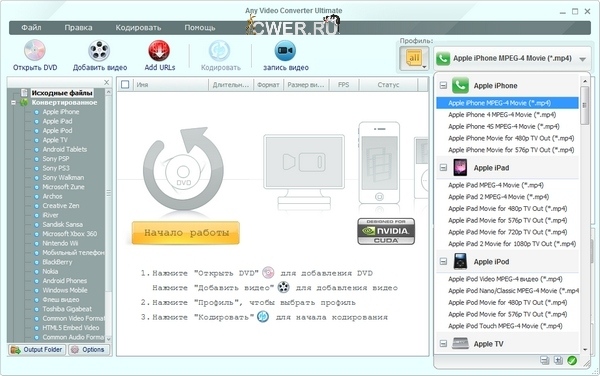This screenshot has width=600, height=376.
Task: Click the Apple iPhone group icon
Action: pos(460,85)
